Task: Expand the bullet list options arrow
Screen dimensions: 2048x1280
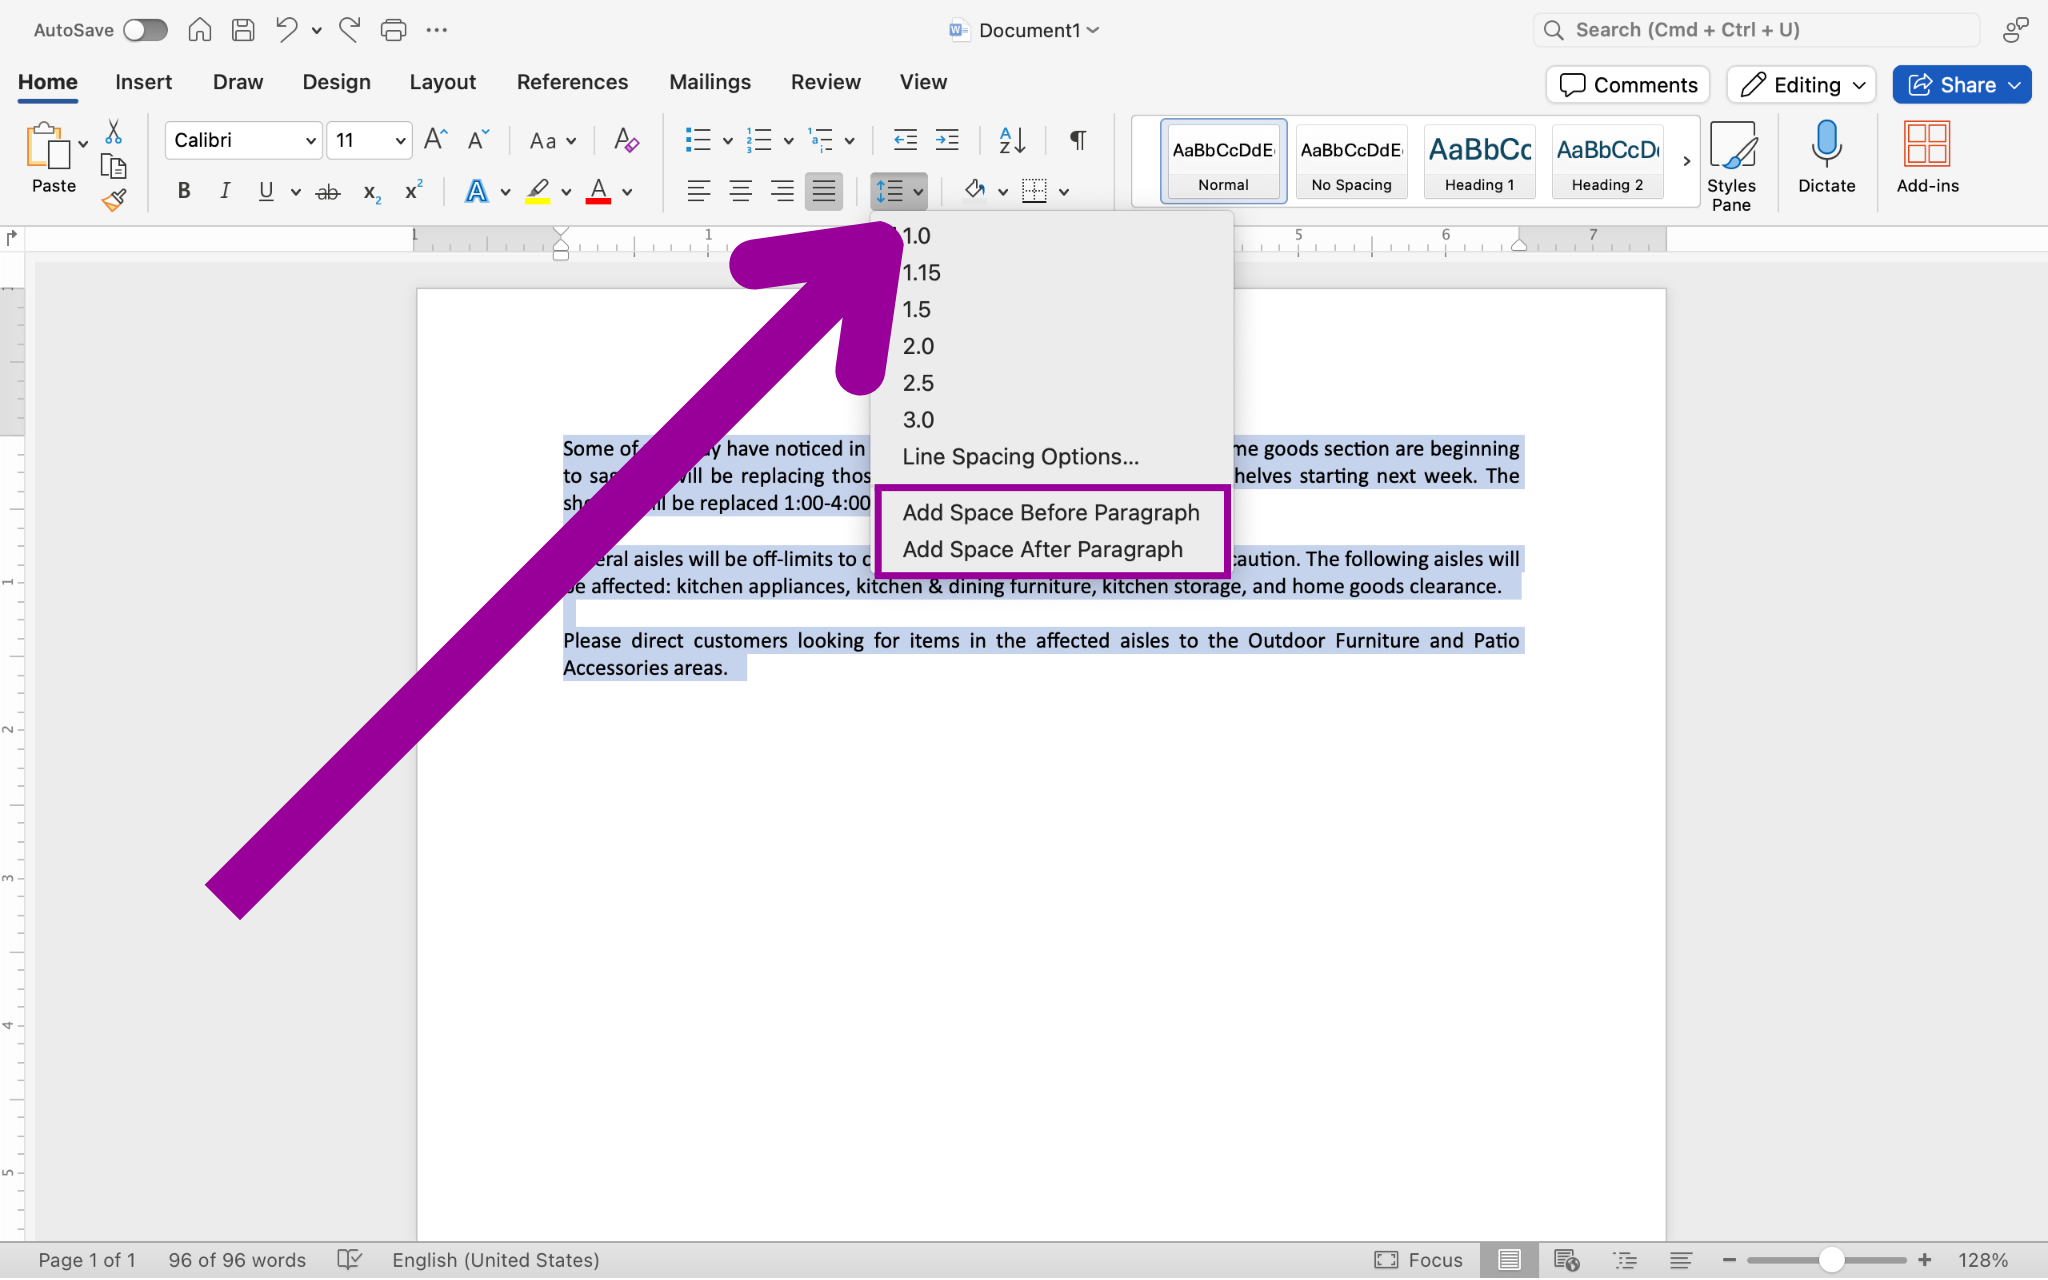Action: coord(728,141)
